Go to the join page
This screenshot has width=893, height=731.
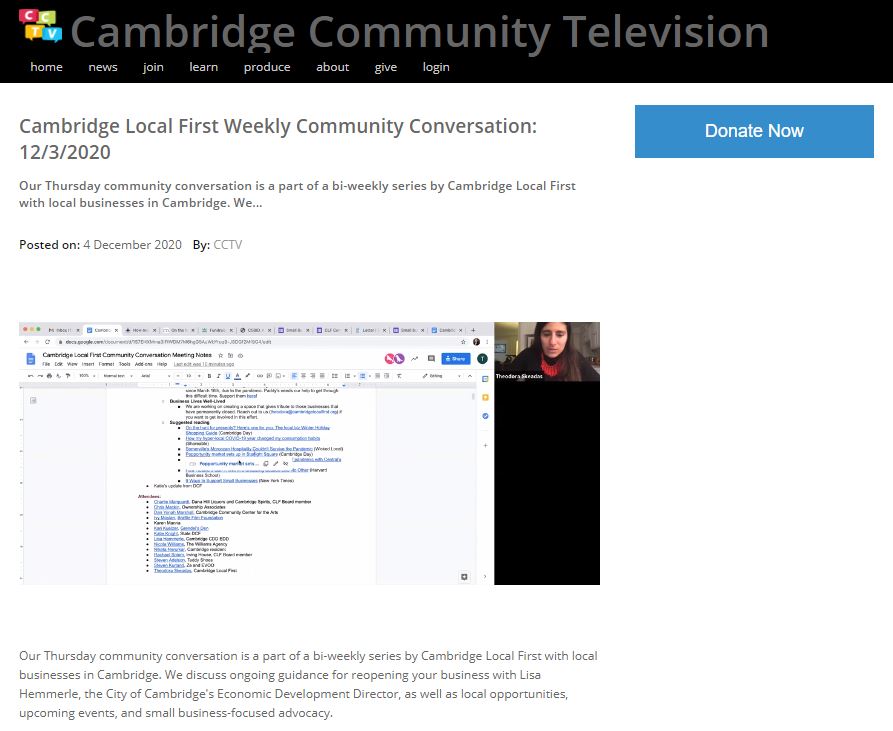click(153, 67)
